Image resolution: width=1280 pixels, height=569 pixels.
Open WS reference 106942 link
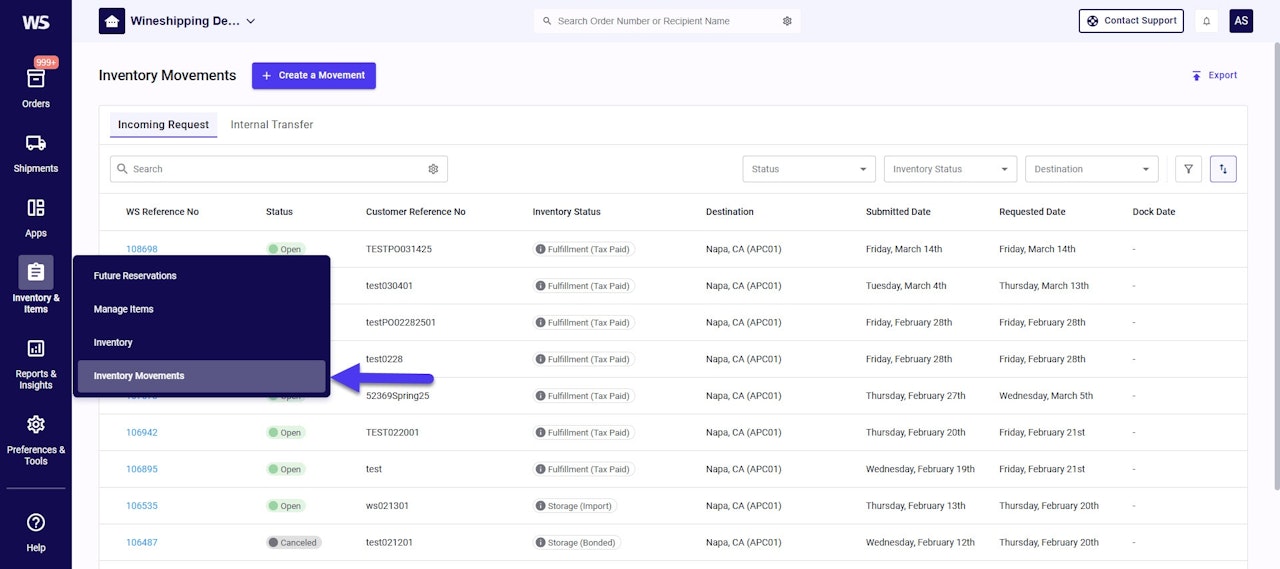click(x=141, y=433)
